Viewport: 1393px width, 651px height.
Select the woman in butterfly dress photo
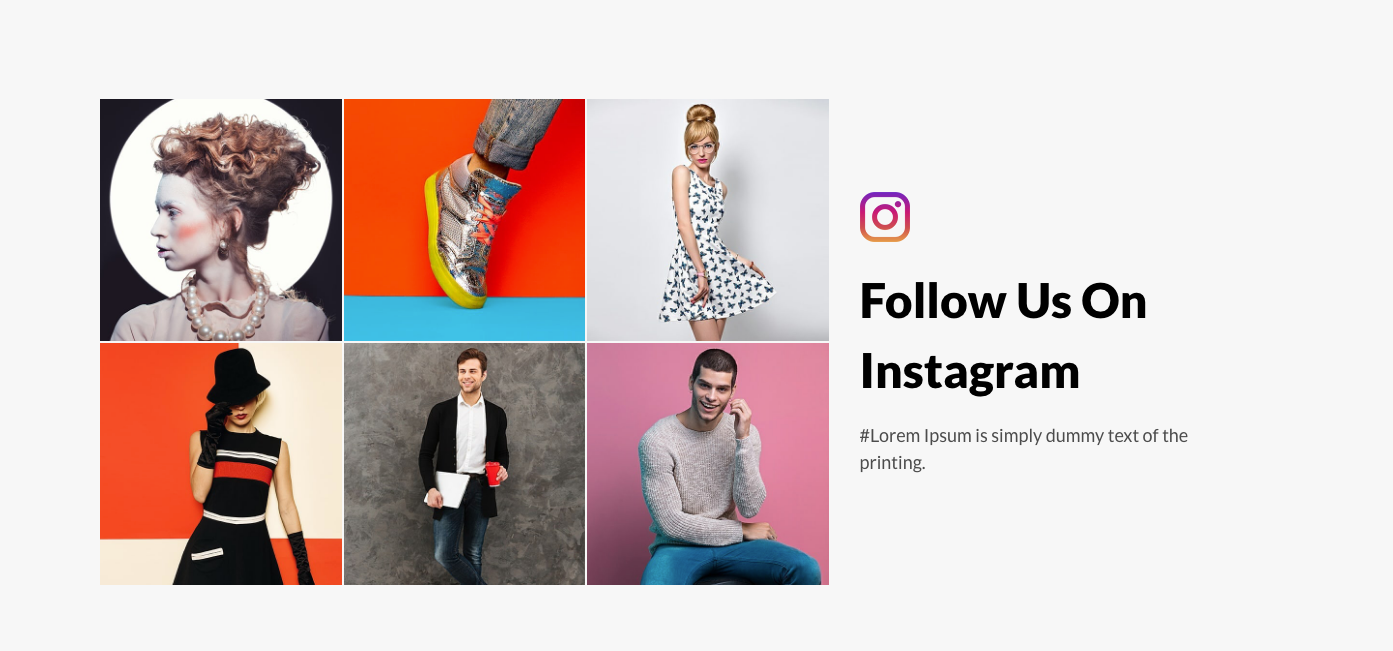tap(708, 220)
